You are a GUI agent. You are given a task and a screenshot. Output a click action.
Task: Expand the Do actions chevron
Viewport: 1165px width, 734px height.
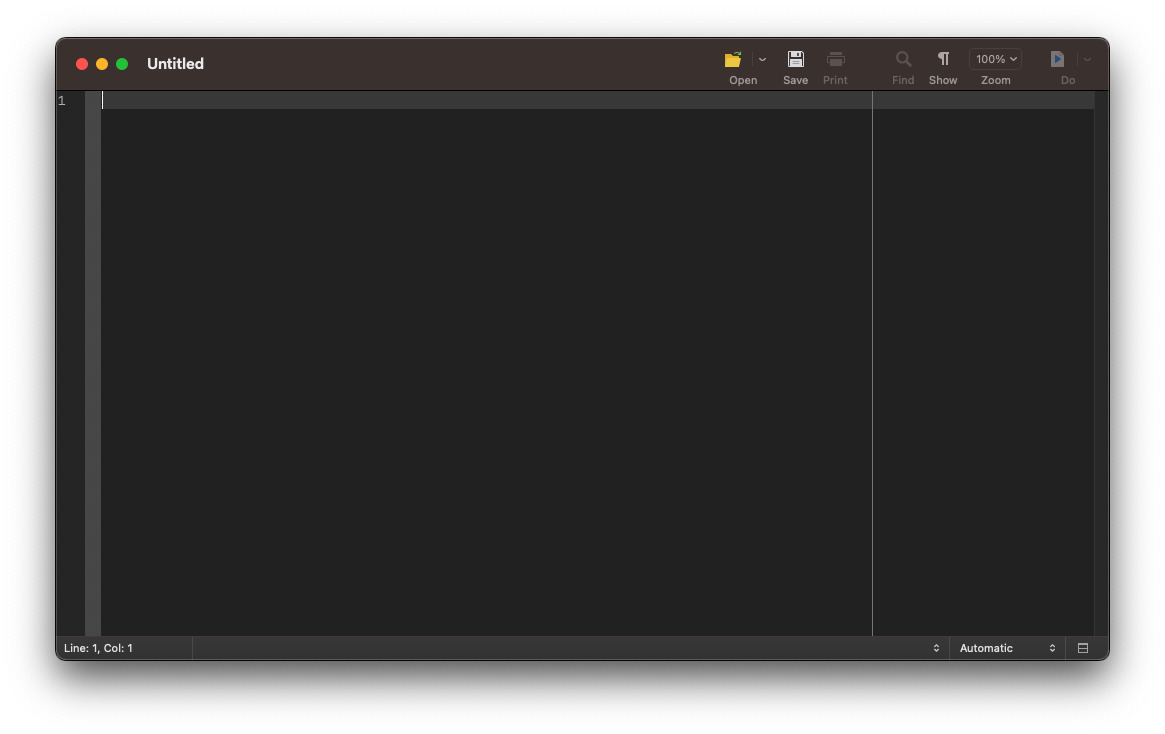coord(1087,59)
